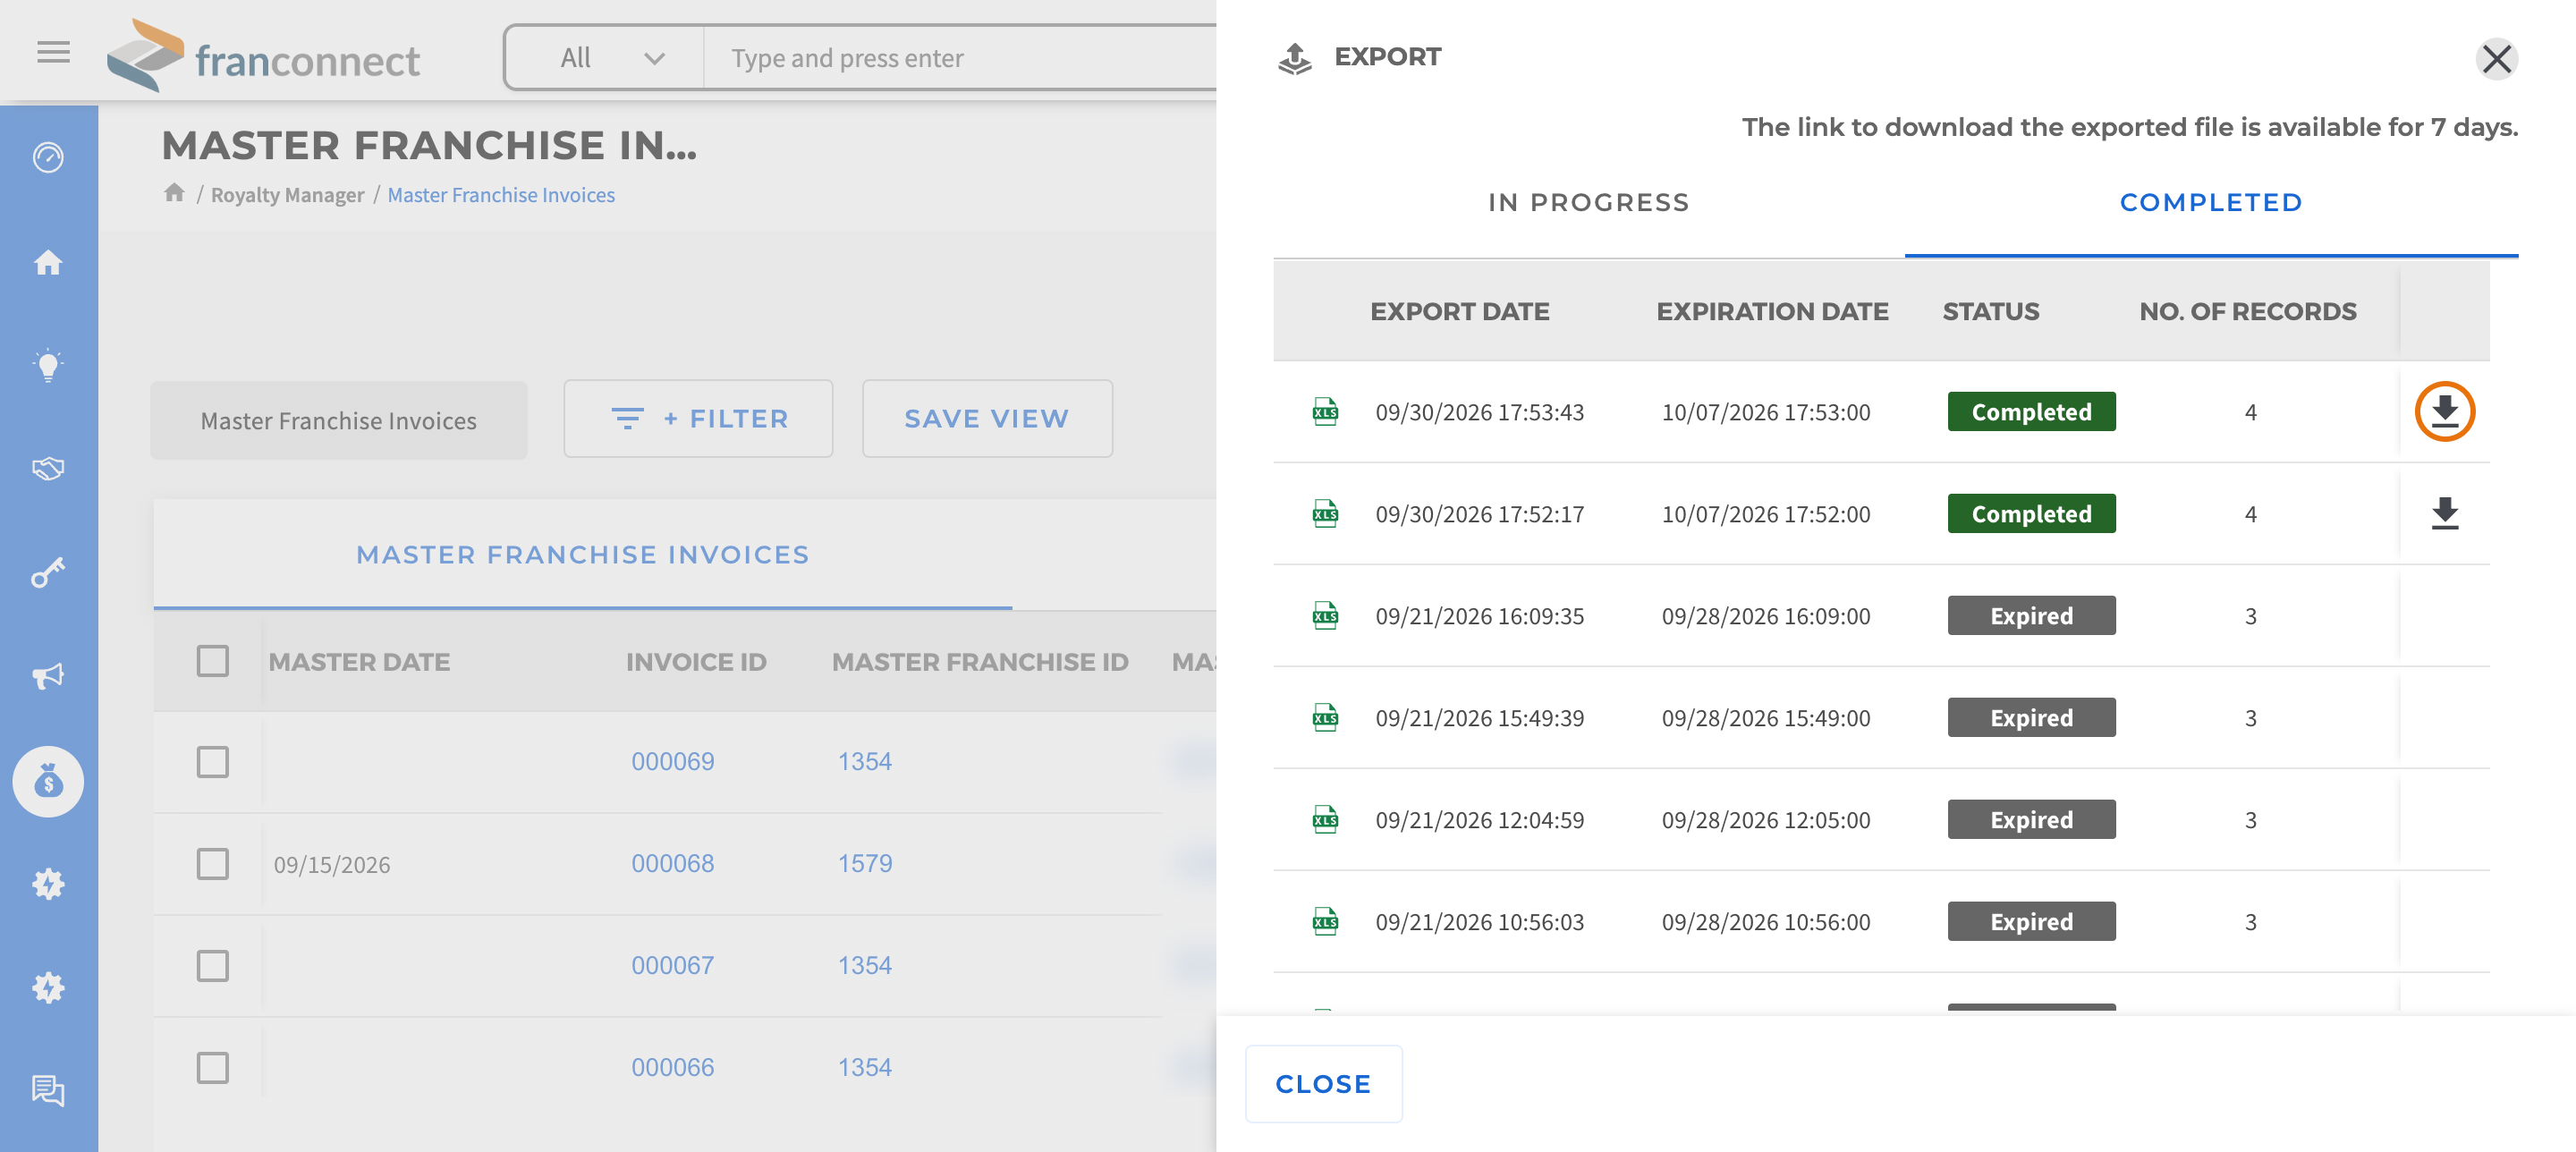This screenshot has width=2576, height=1152.
Task: Focus the Type and press enter search field
Action: (960, 58)
